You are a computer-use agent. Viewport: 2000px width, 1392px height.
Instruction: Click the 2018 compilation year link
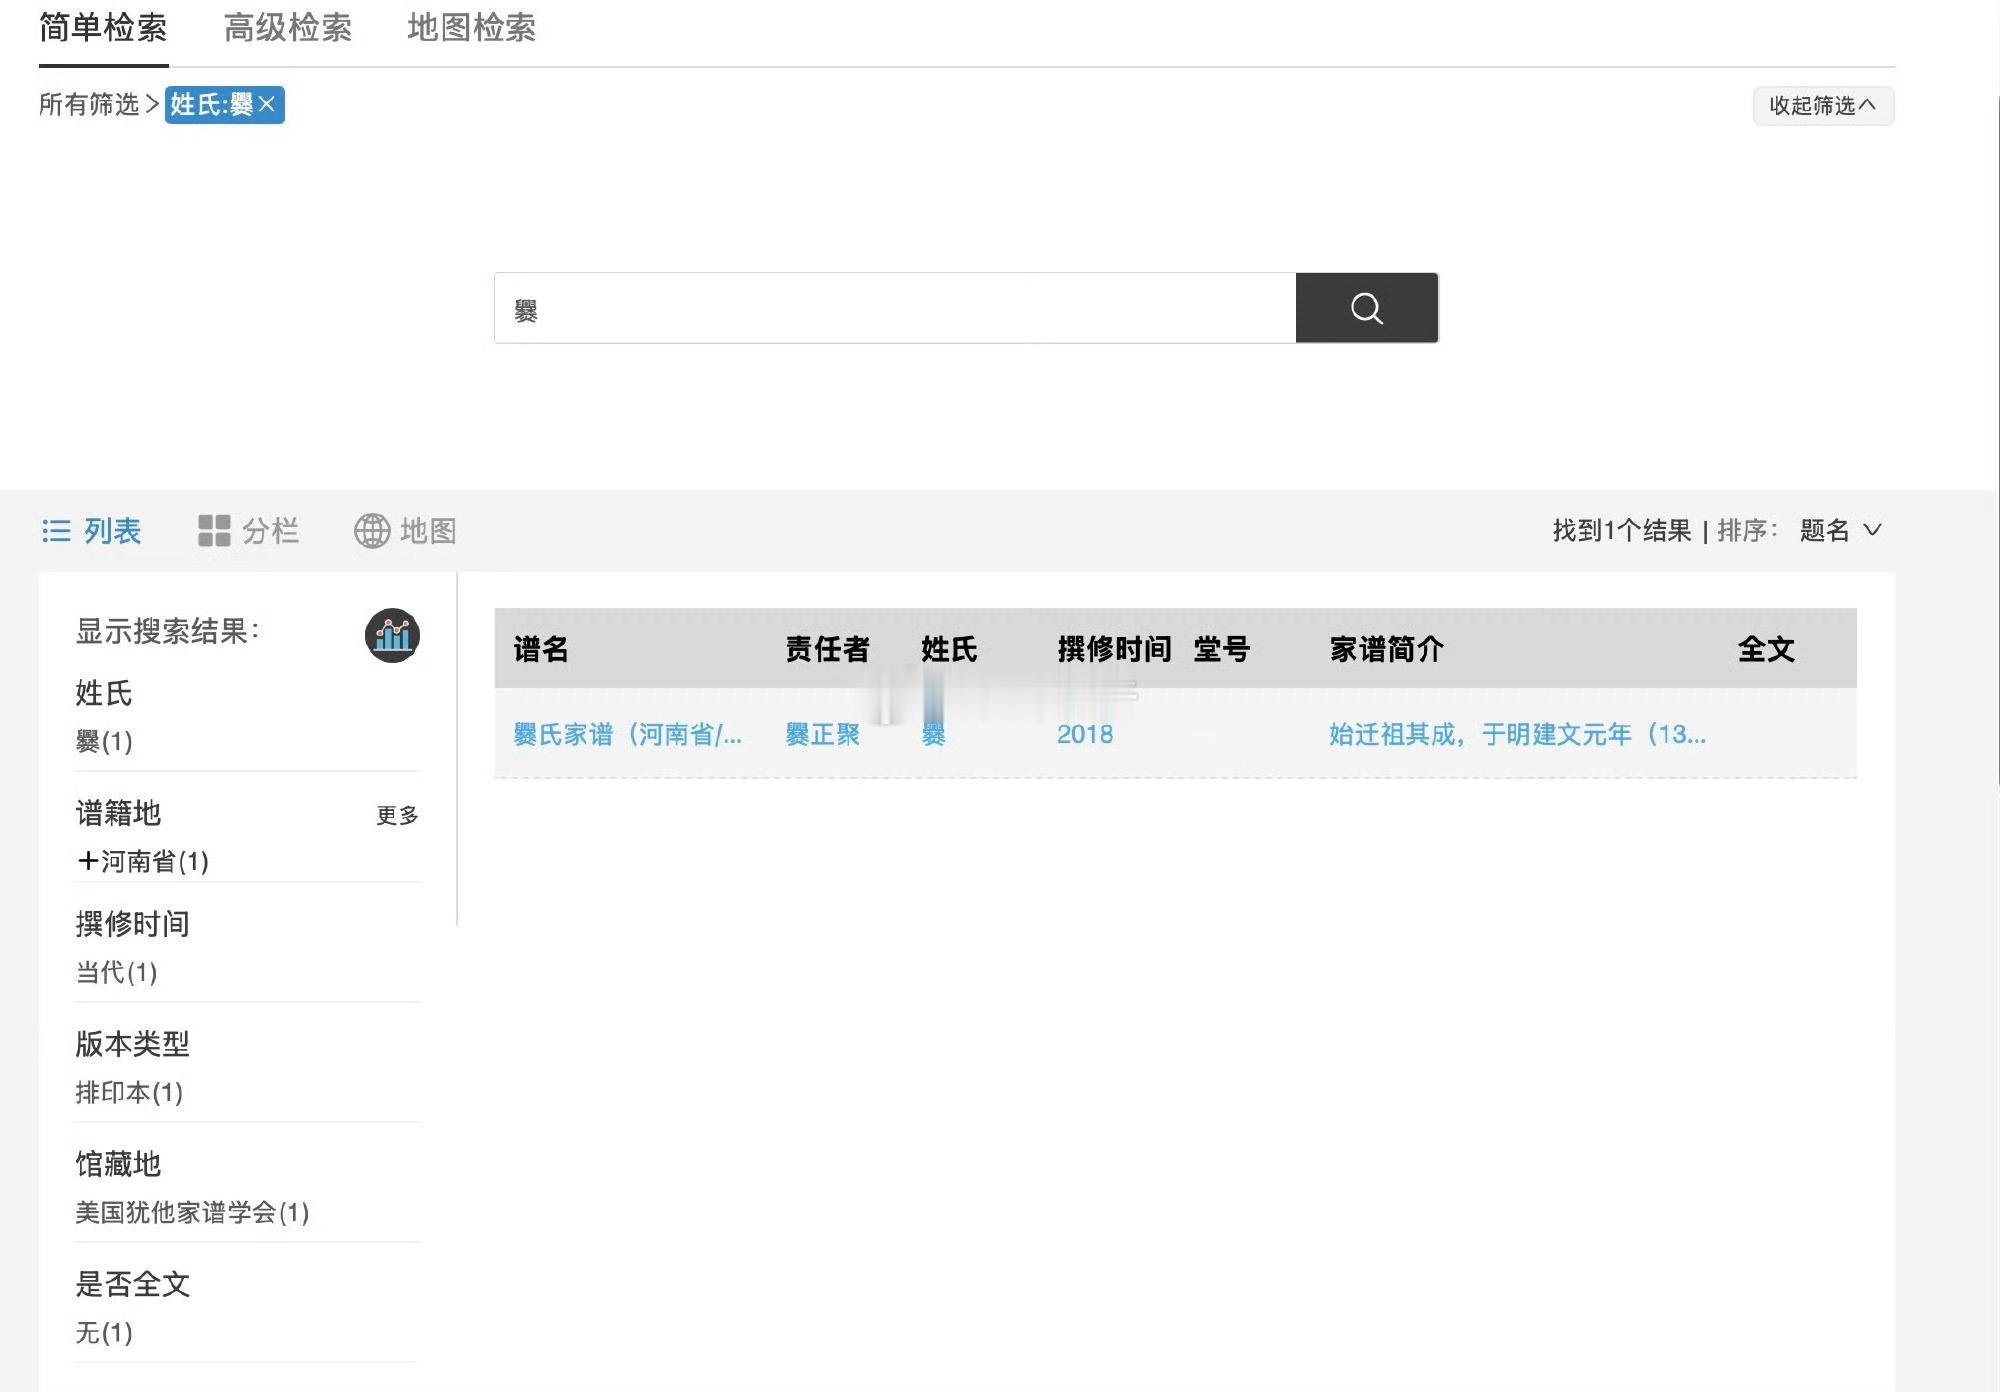[x=1084, y=734]
